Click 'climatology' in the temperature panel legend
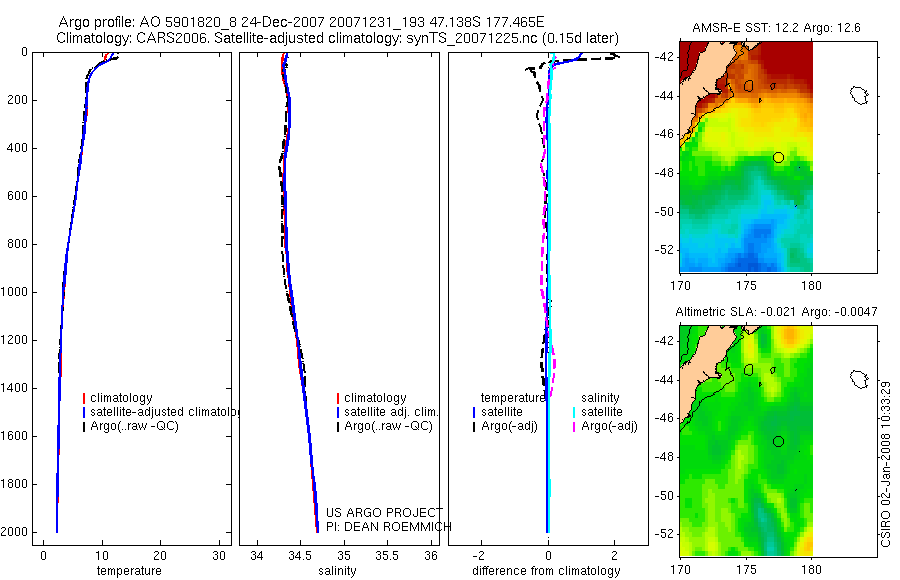Screen dimensions: 900x580 click(121, 398)
